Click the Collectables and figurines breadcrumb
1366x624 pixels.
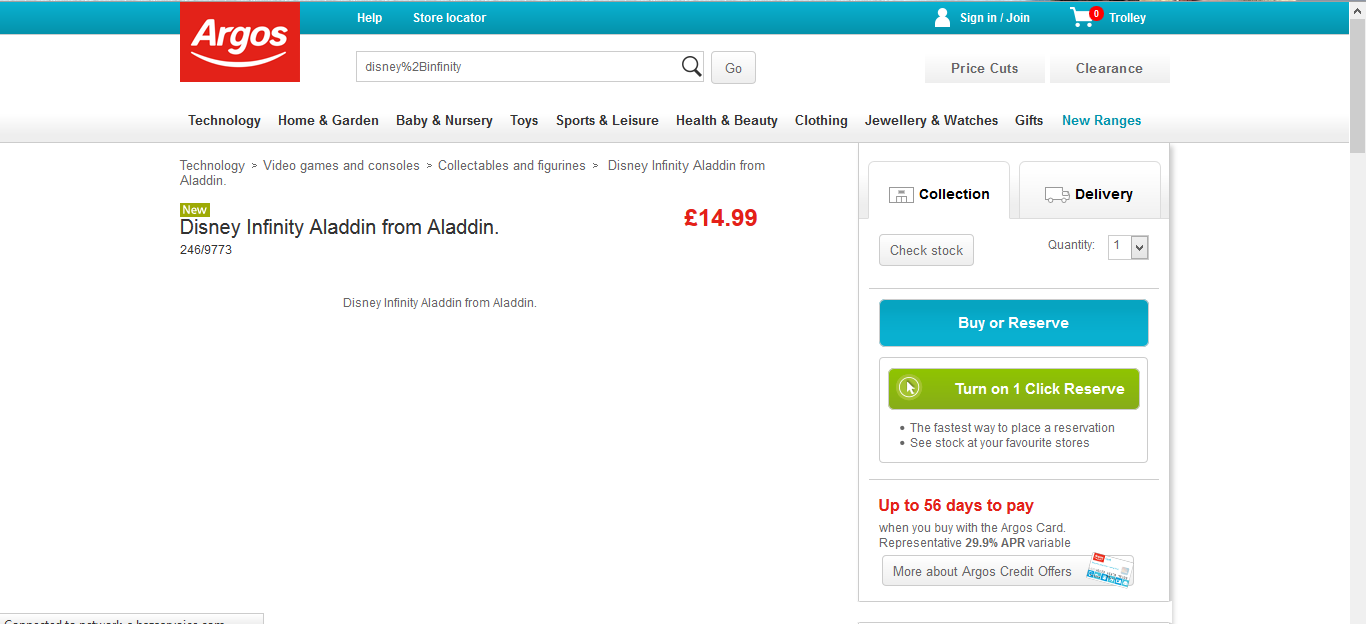pyautogui.click(x=512, y=165)
